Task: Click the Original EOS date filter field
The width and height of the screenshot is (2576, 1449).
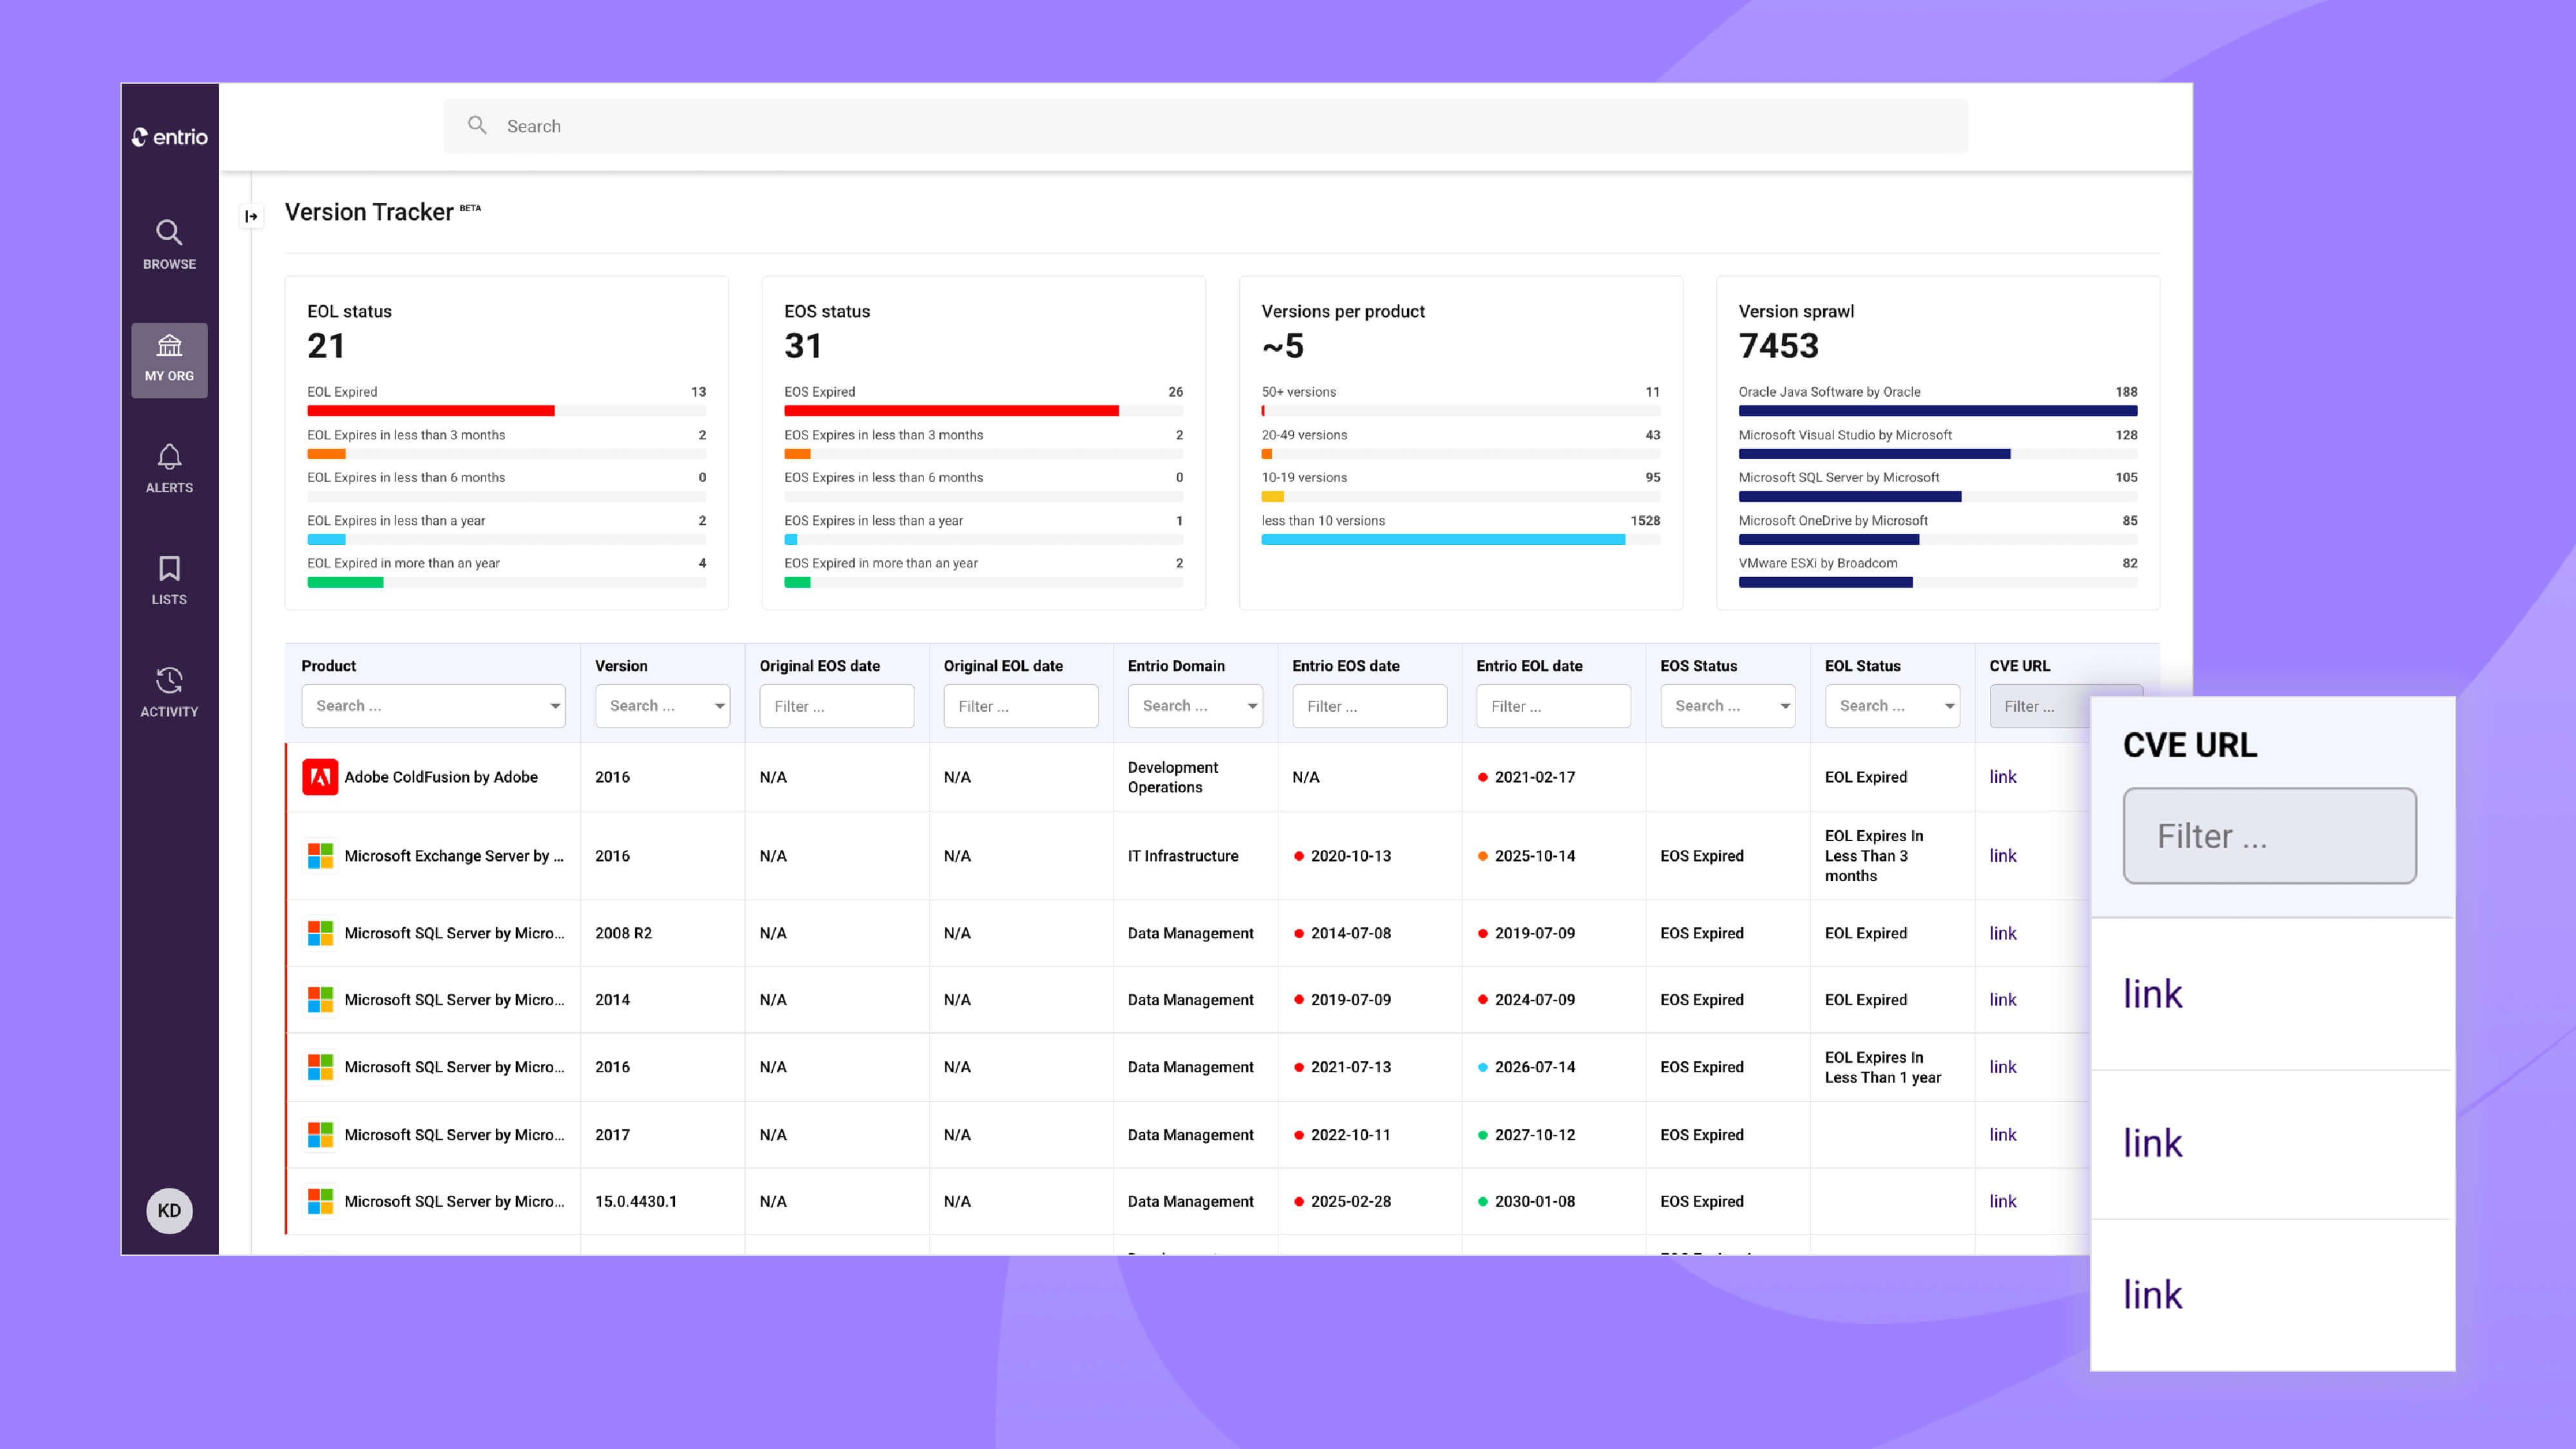Action: (837, 706)
